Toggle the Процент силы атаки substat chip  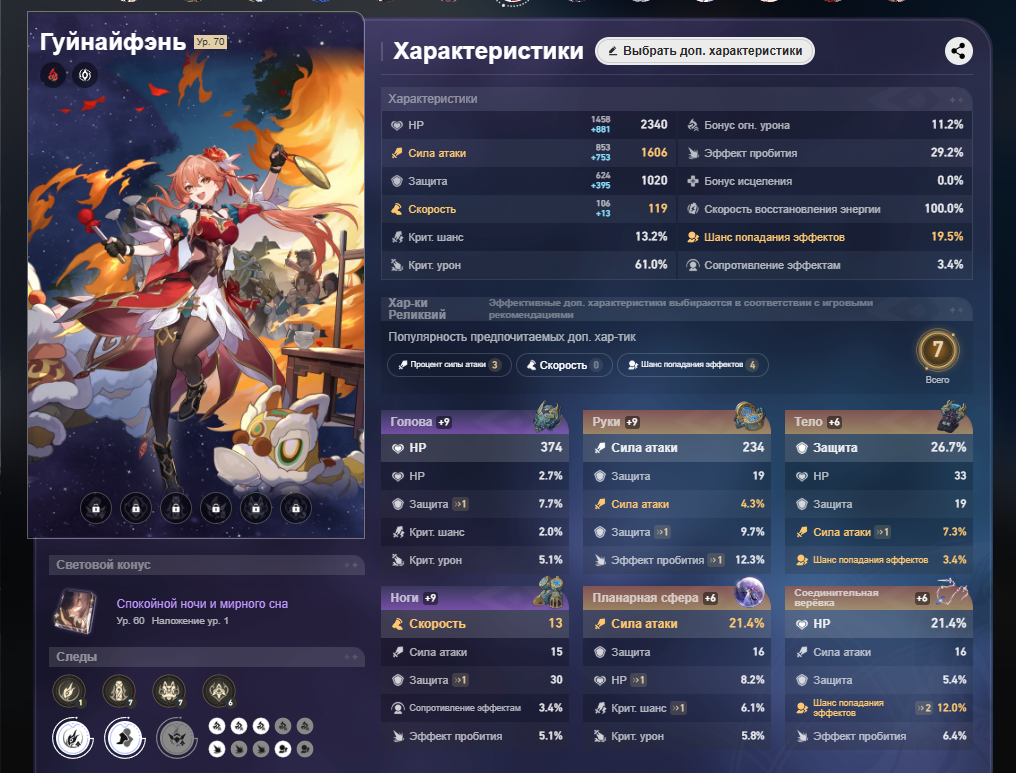(x=449, y=365)
